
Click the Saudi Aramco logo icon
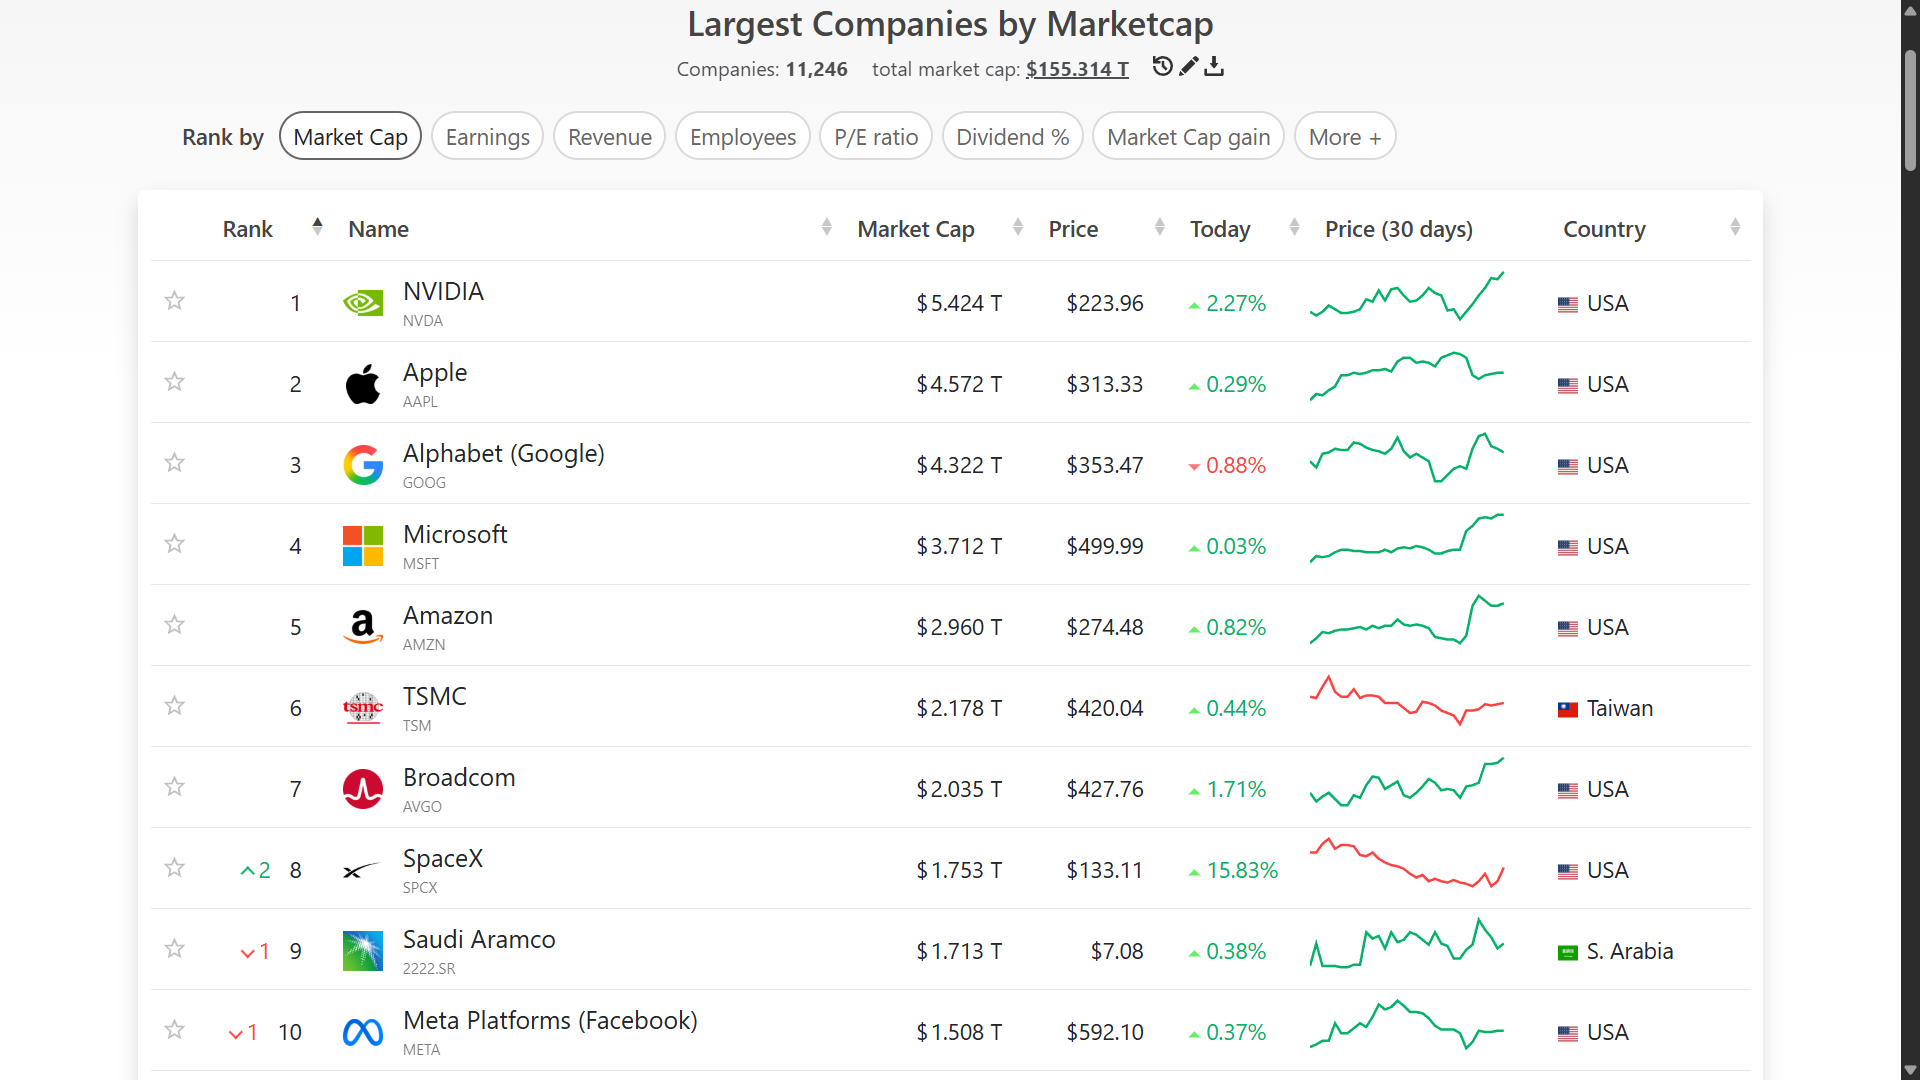363,951
